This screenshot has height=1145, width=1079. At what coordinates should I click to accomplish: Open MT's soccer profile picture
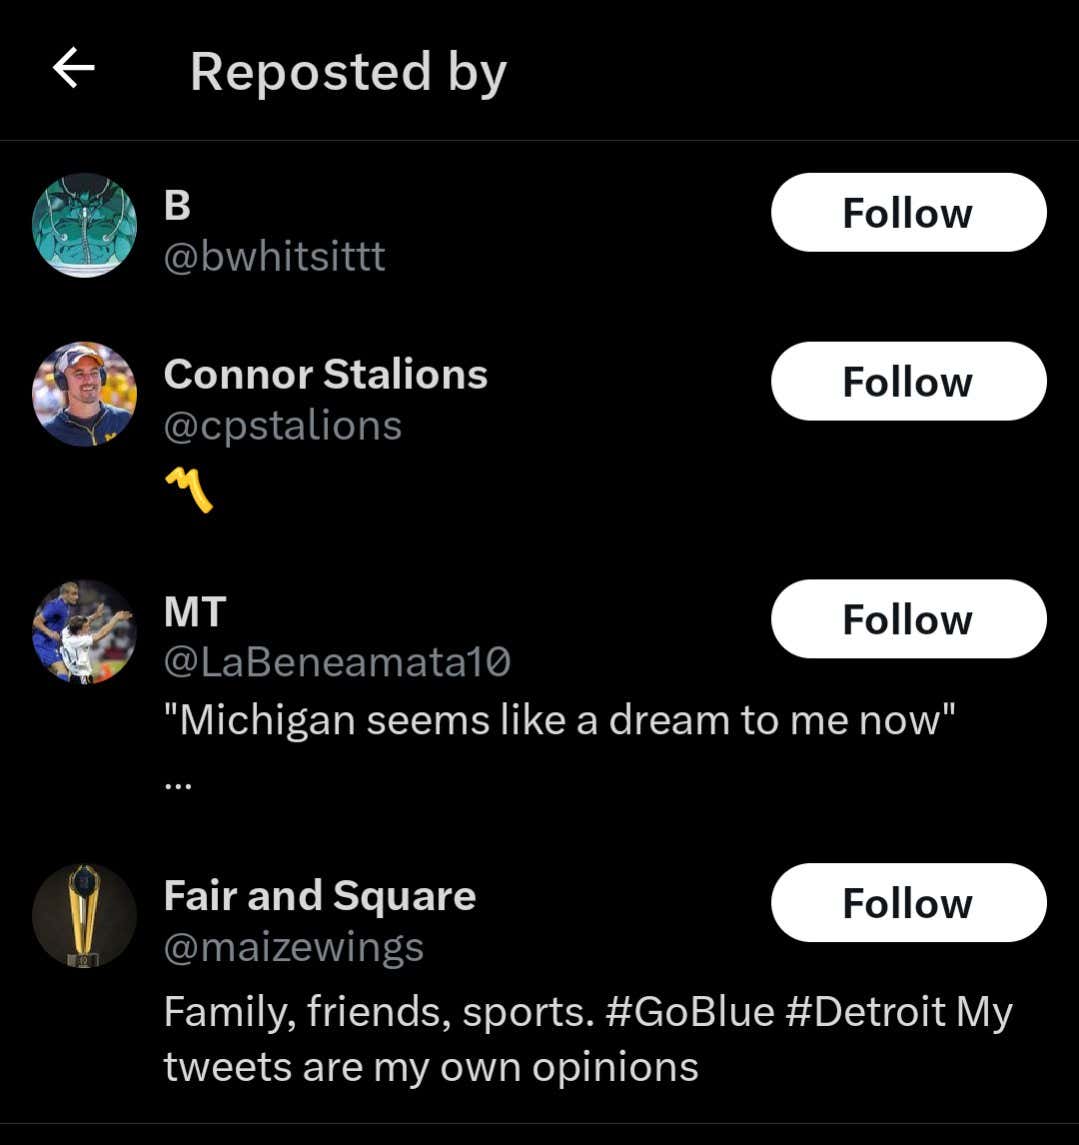tap(84, 632)
